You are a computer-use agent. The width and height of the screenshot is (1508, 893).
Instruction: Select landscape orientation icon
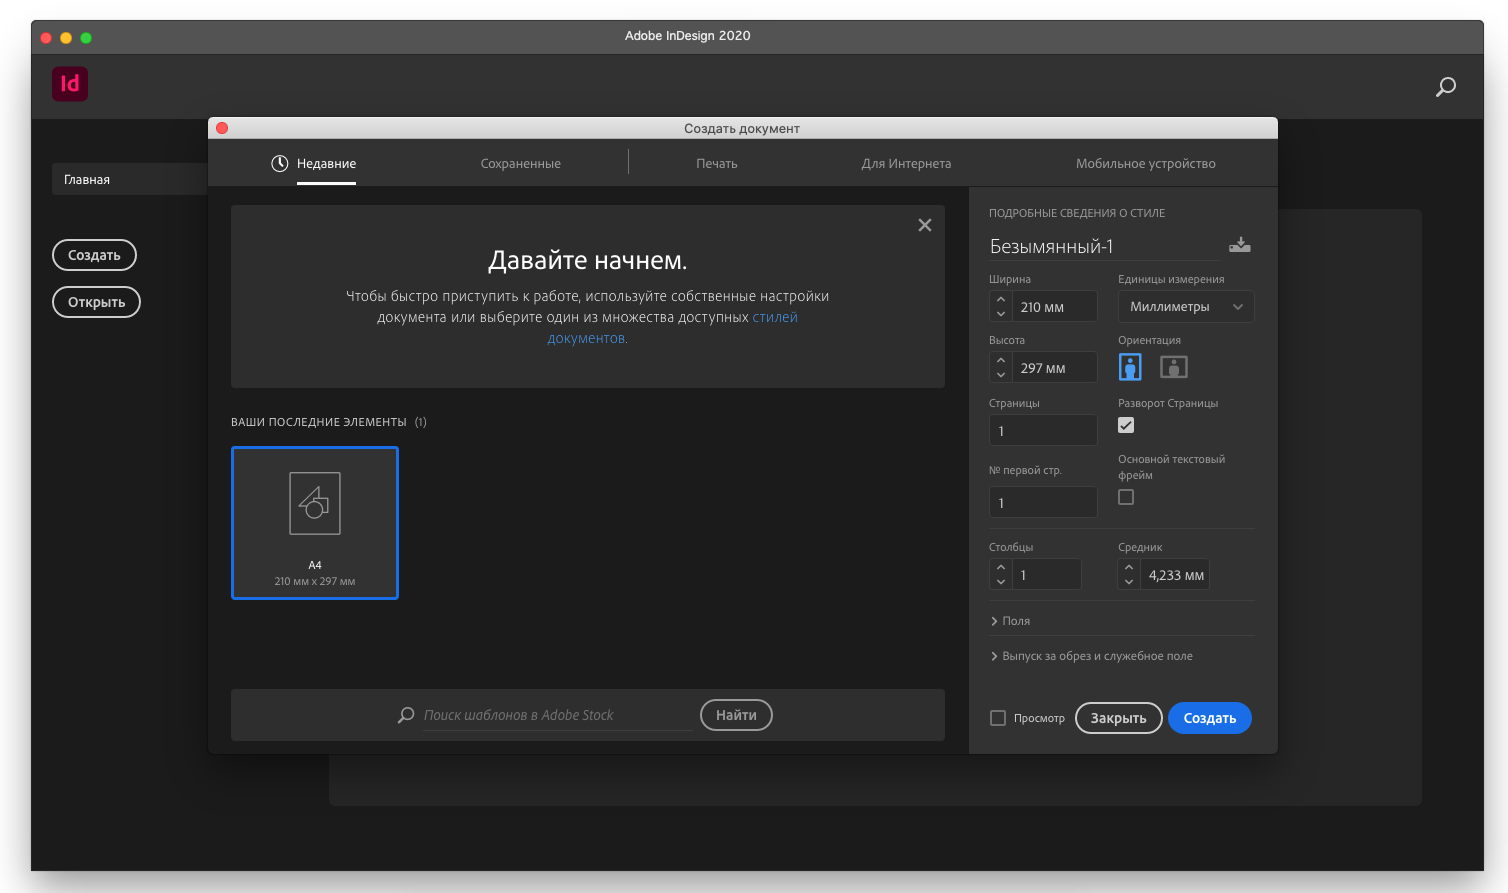[x=1173, y=367]
